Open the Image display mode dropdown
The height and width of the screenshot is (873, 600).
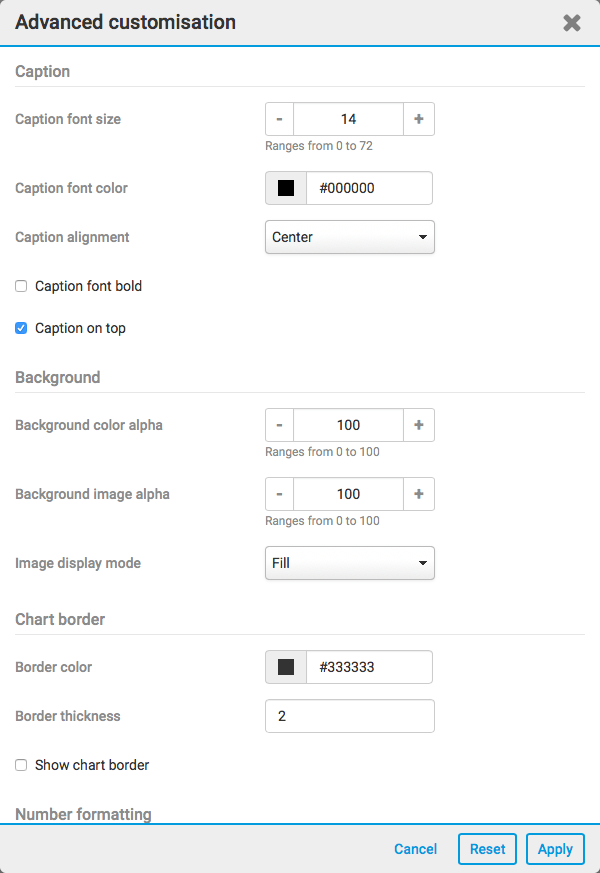pos(349,563)
